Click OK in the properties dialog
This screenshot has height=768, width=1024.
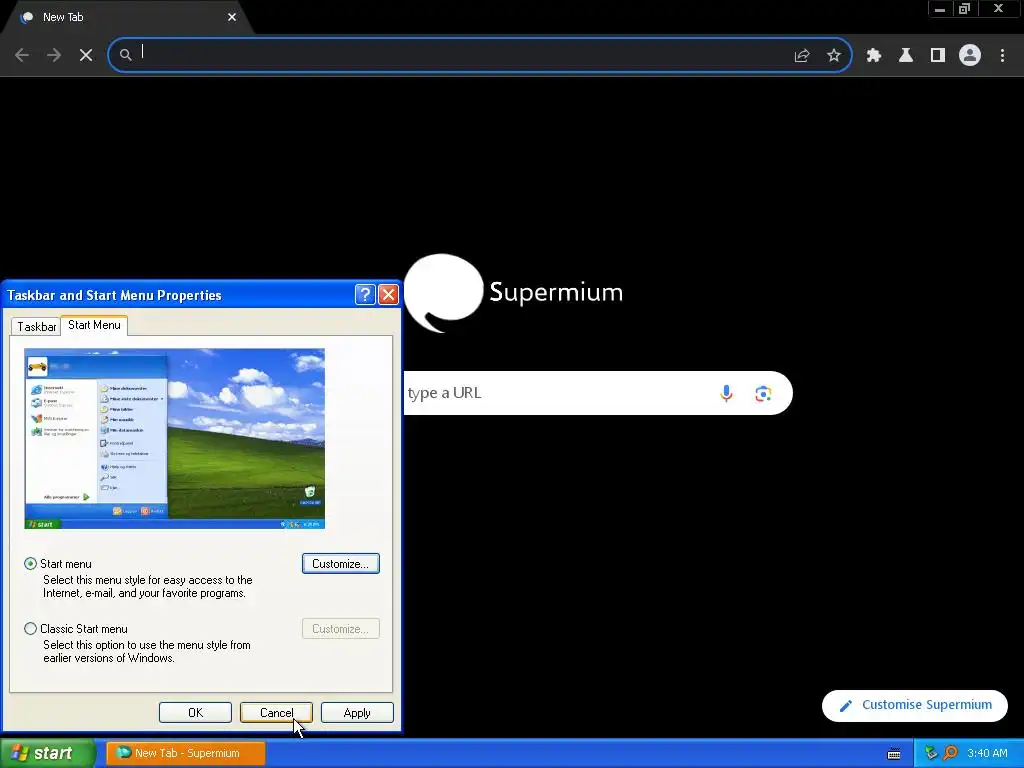tap(195, 712)
